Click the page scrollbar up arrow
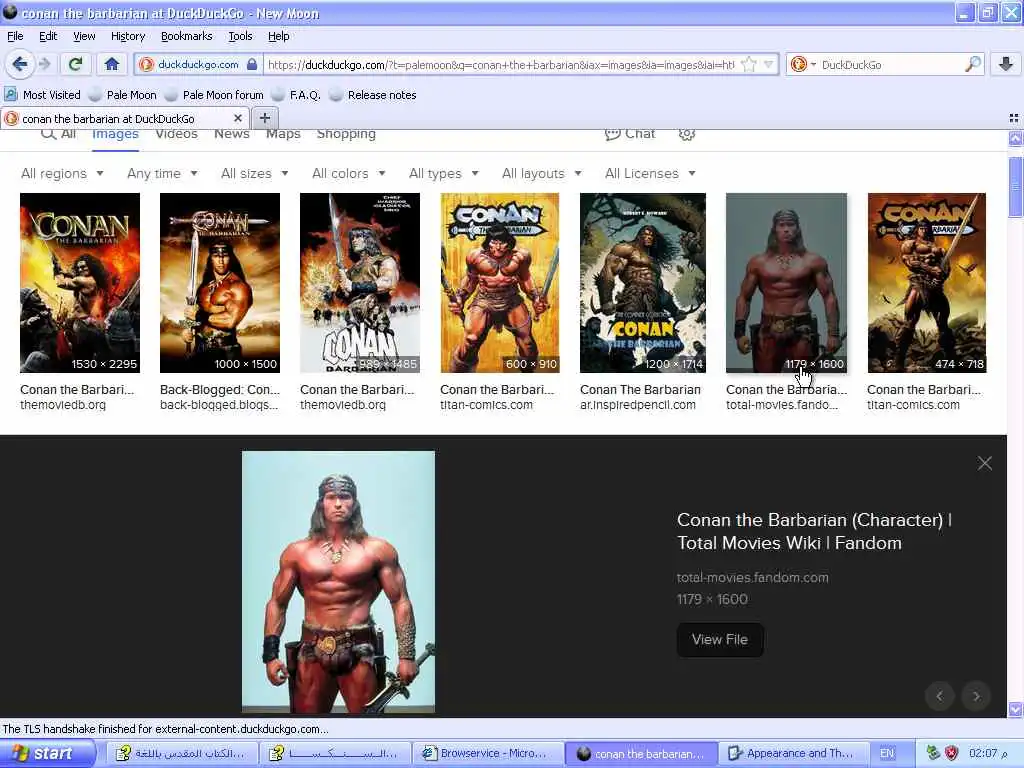Screen dimensions: 1024x768 tap(1015, 138)
